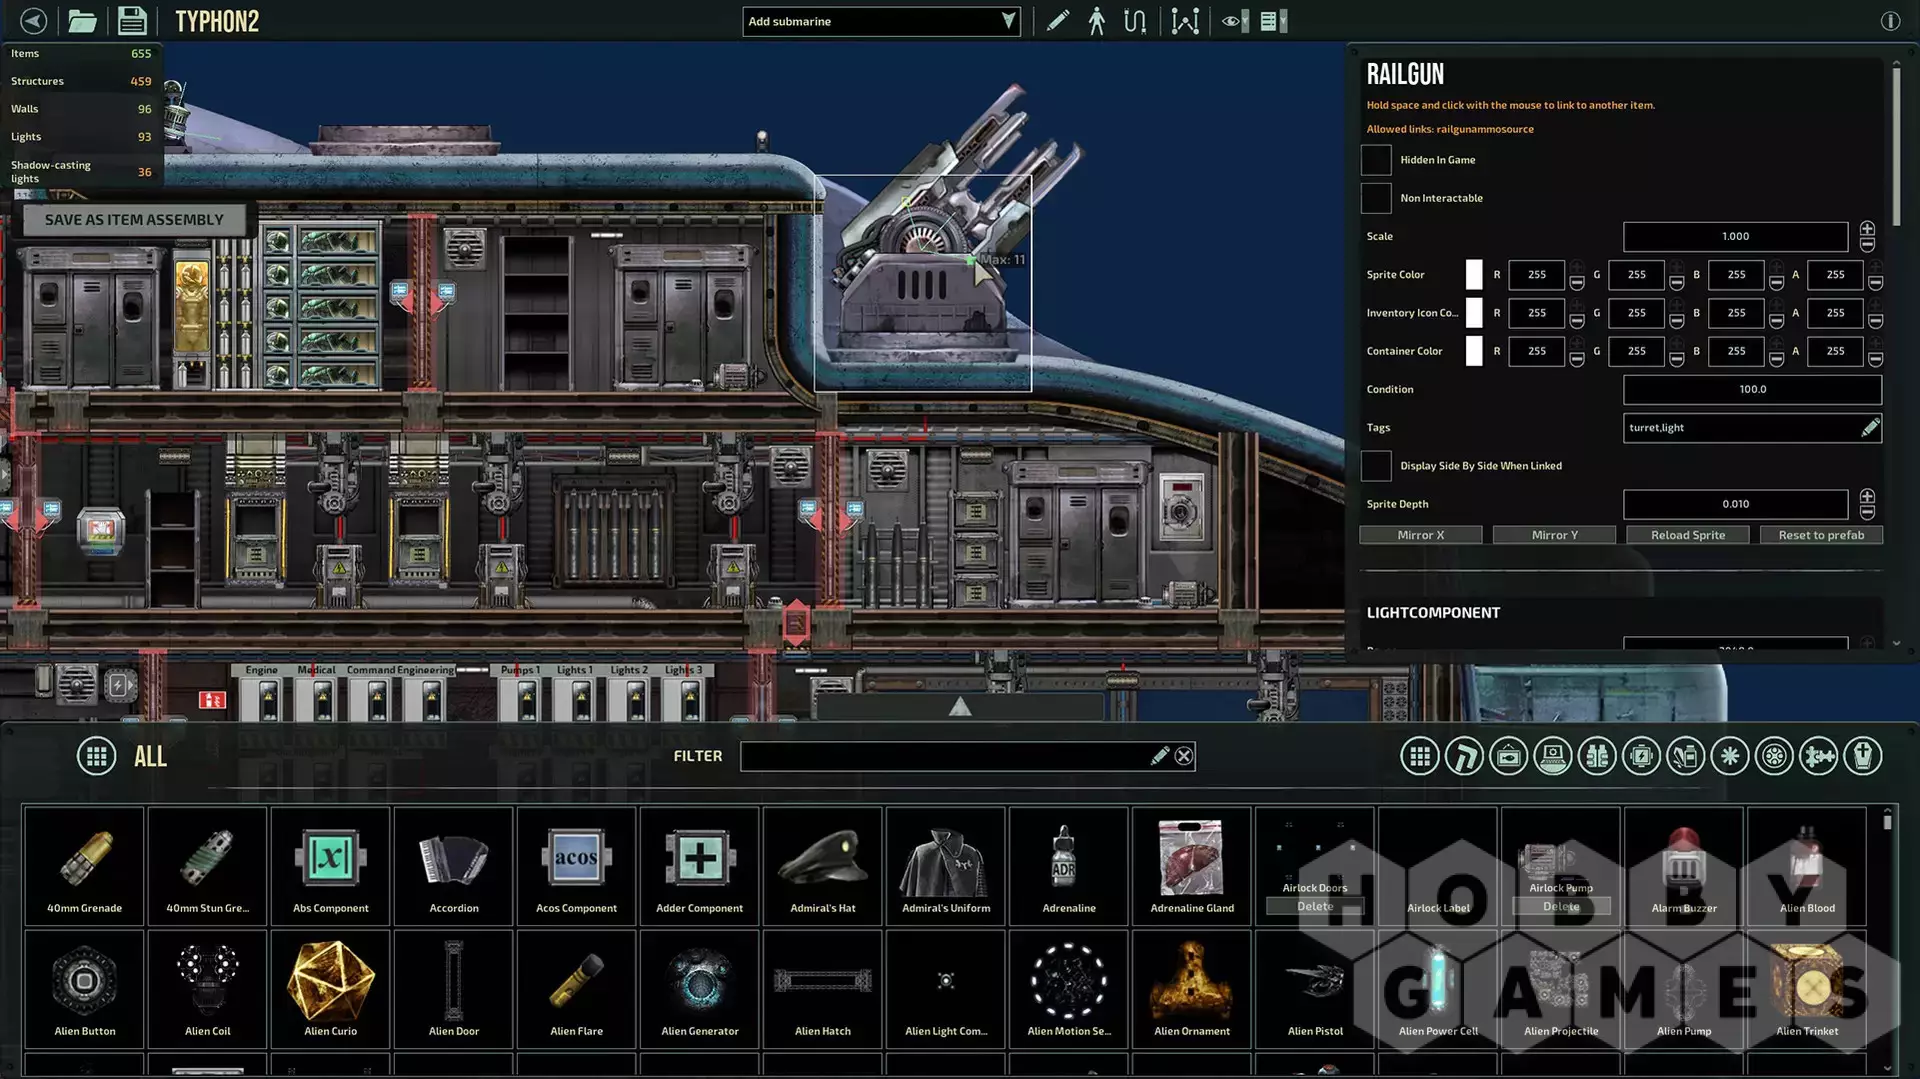Enable the Hidden In Game checkbox
This screenshot has height=1079, width=1920.
tap(1376, 160)
